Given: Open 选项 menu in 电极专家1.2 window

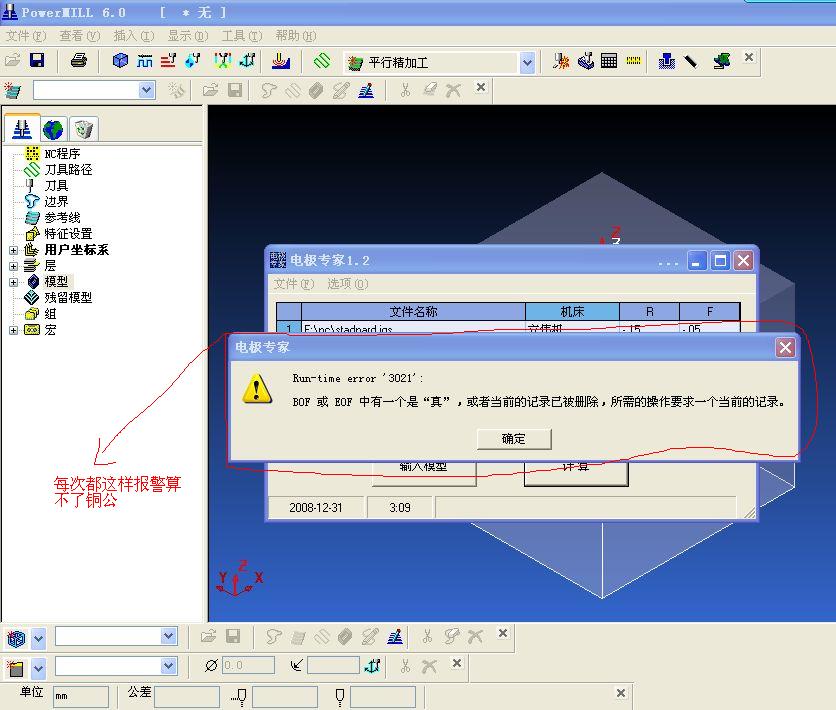Looking at the screenshot, I should pyautogui.click(x=348, y=284).
